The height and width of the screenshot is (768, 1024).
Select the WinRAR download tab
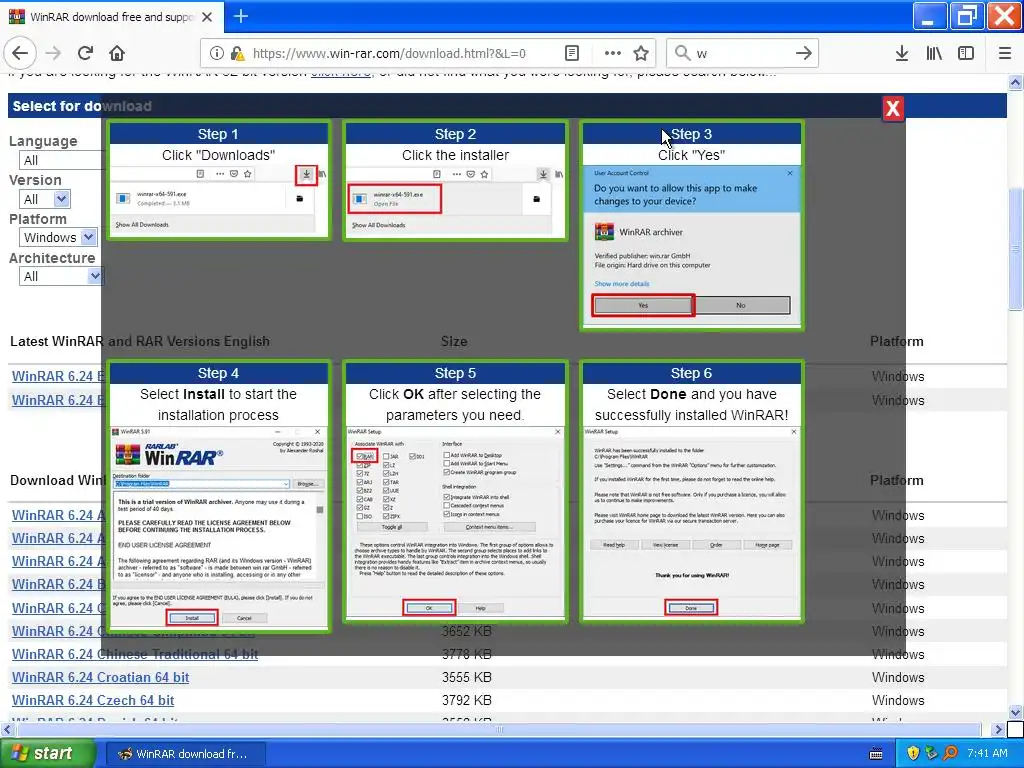click(111, 17)
